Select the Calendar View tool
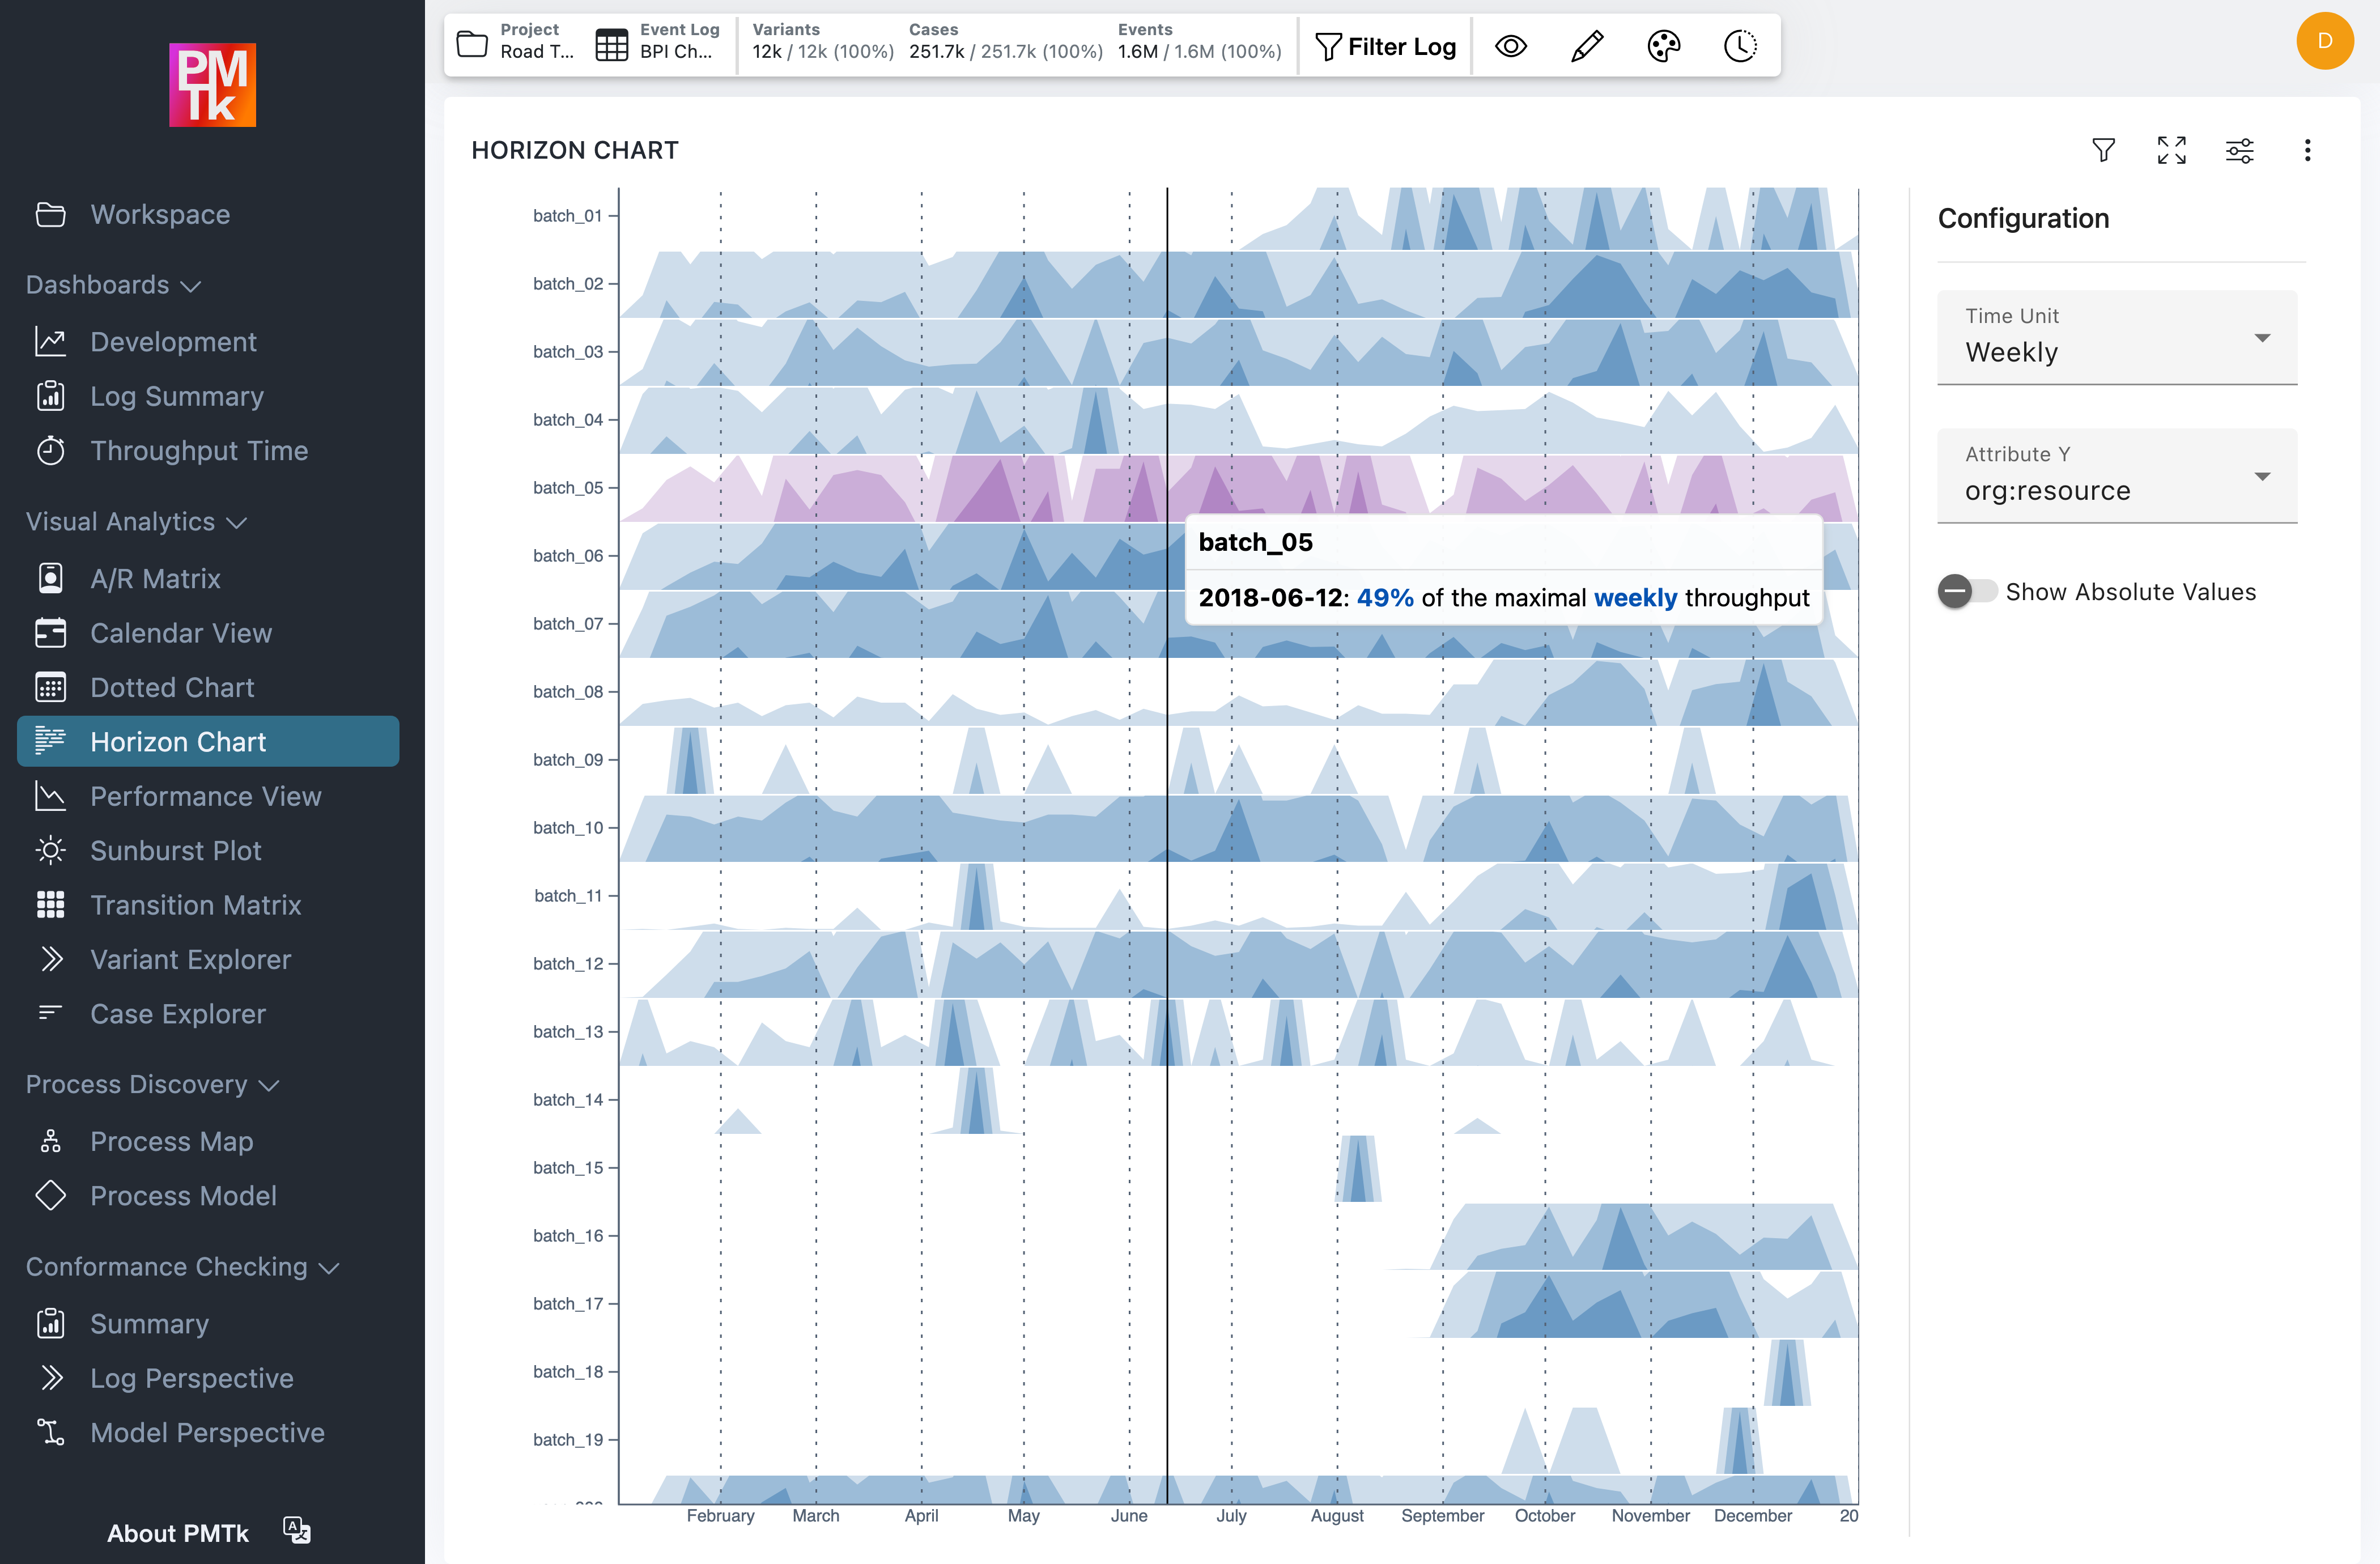Viewport: 2380px width, 1564px height. pyautogui.click(x=181, y=632)
